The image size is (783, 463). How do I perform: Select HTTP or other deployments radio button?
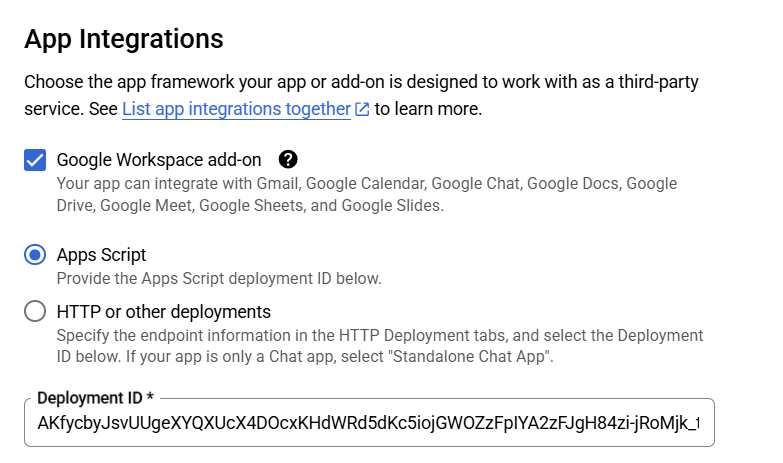35,311
